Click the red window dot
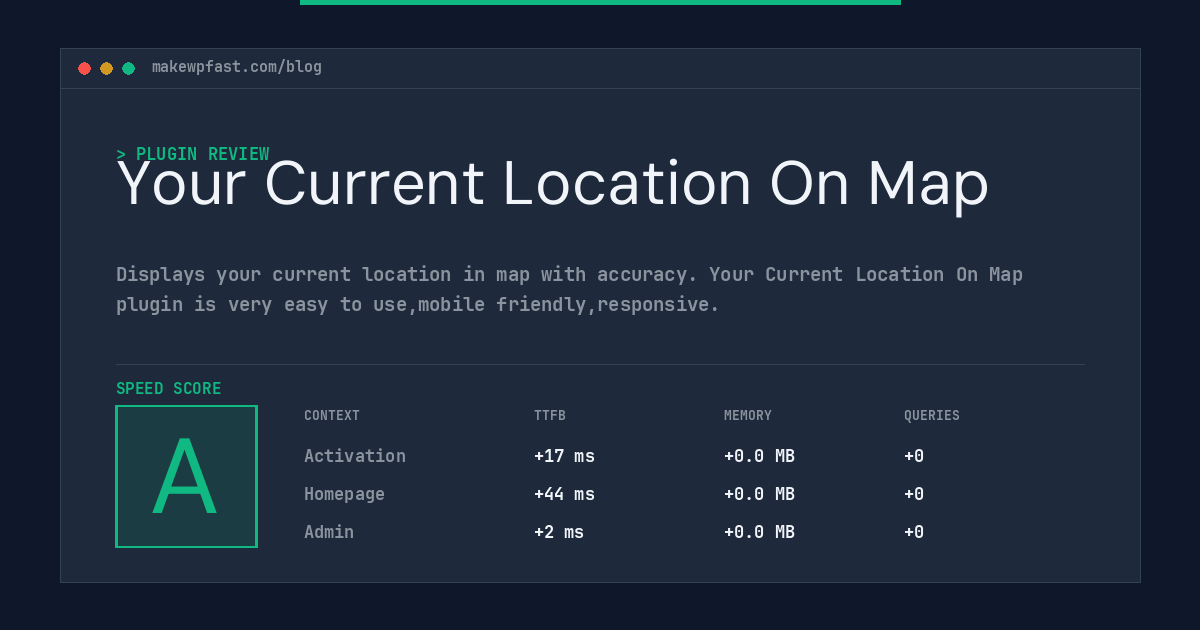This screenshot has width=1200, height=630. pos(84,68)
